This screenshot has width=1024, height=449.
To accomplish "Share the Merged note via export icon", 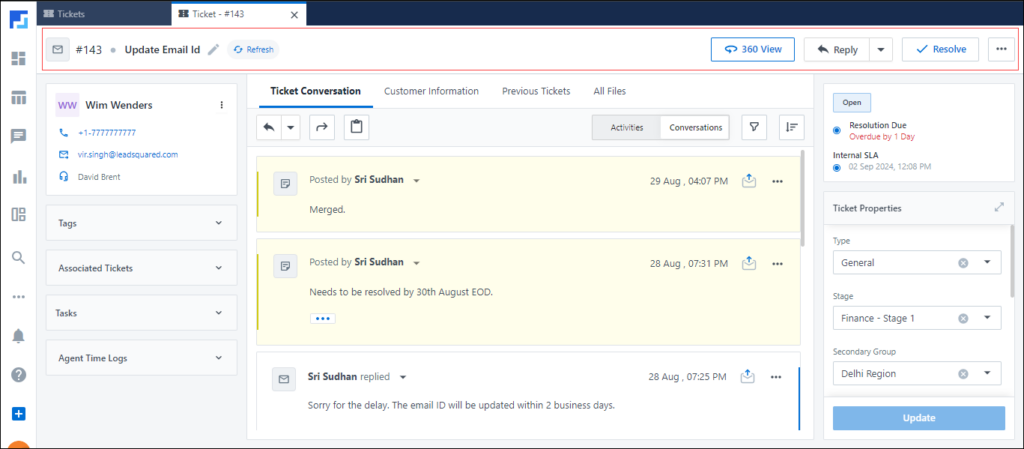I will coord(749,181).
